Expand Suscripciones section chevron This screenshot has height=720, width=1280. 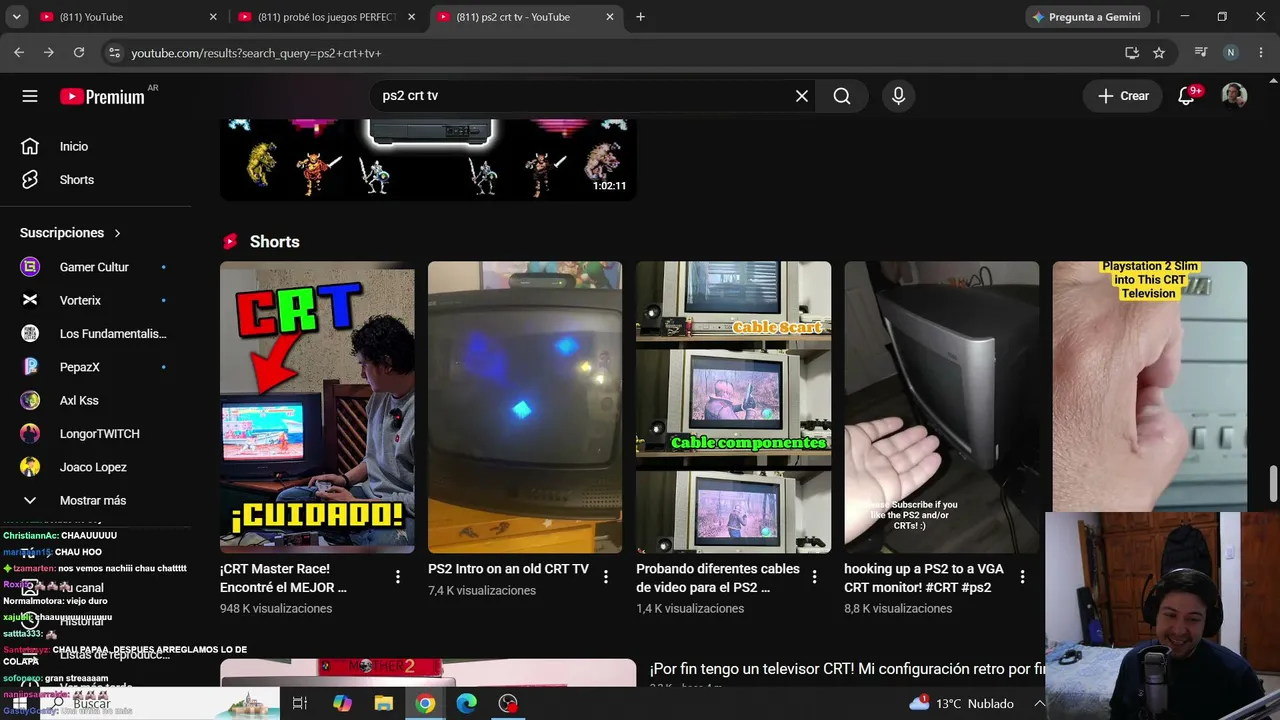117,233
